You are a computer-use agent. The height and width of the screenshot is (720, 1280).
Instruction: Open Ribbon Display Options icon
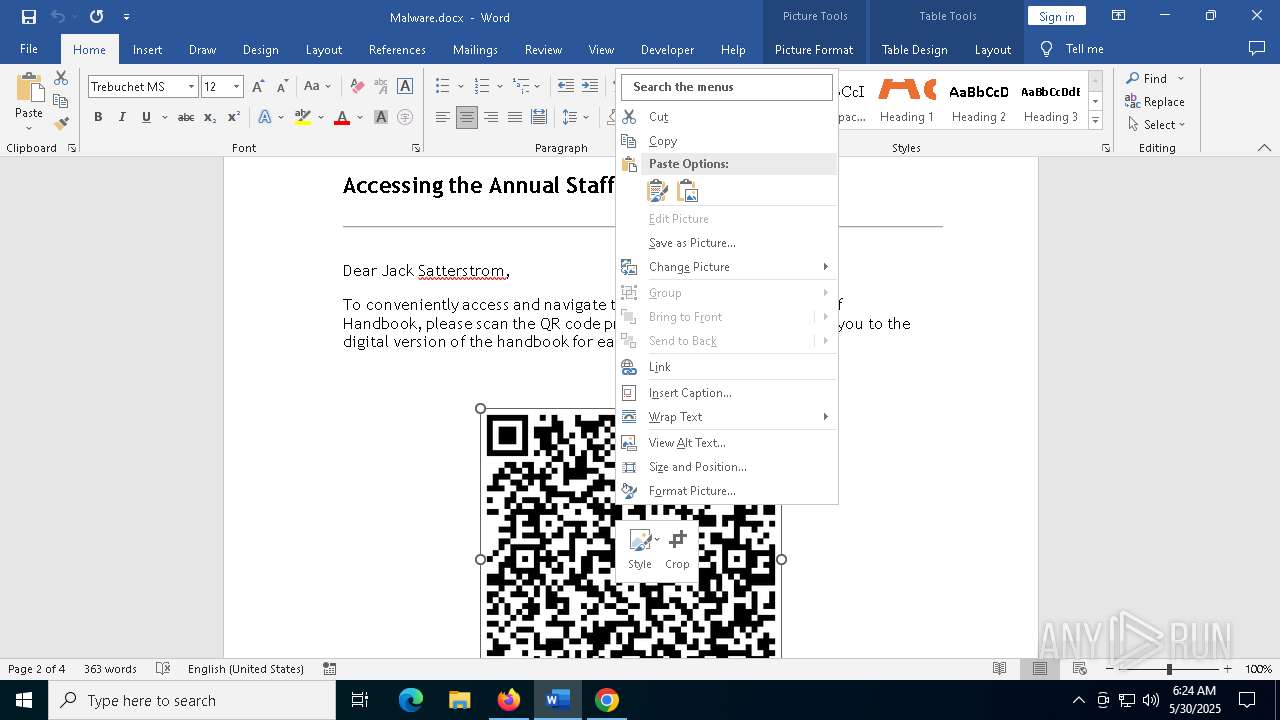(x=1119, y=16)
